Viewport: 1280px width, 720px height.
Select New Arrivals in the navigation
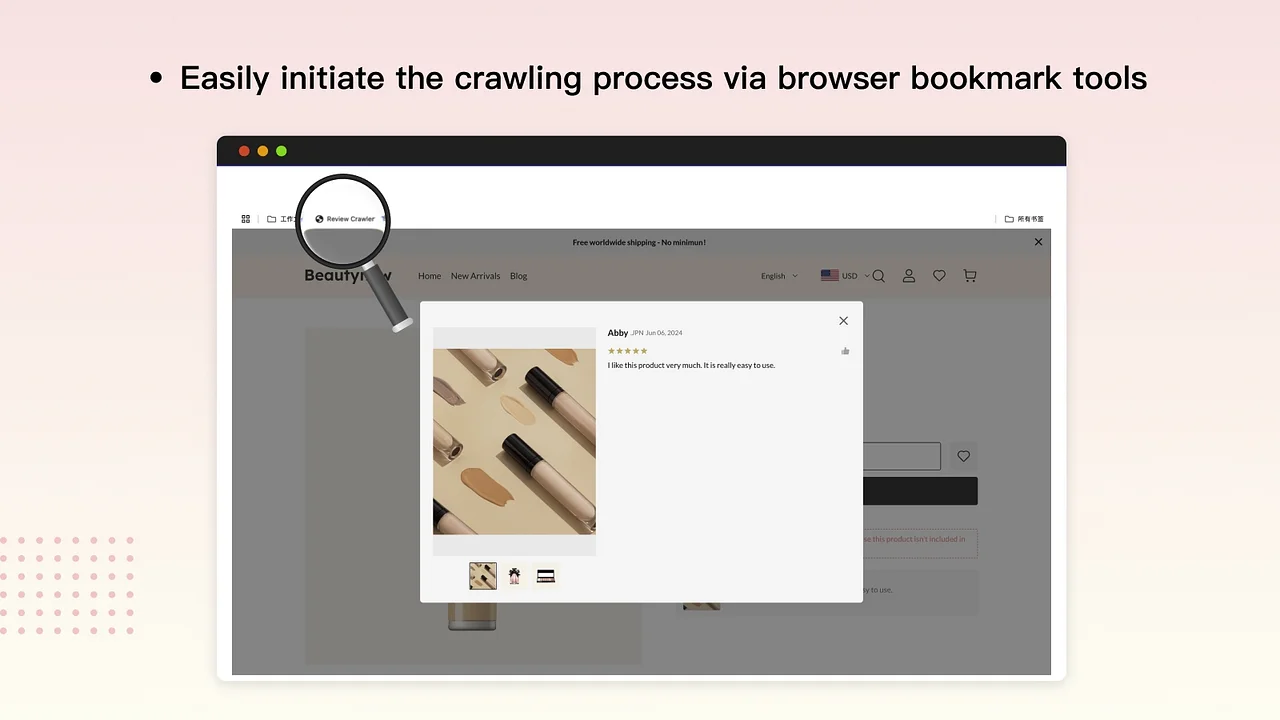click(x=475, y=276)
